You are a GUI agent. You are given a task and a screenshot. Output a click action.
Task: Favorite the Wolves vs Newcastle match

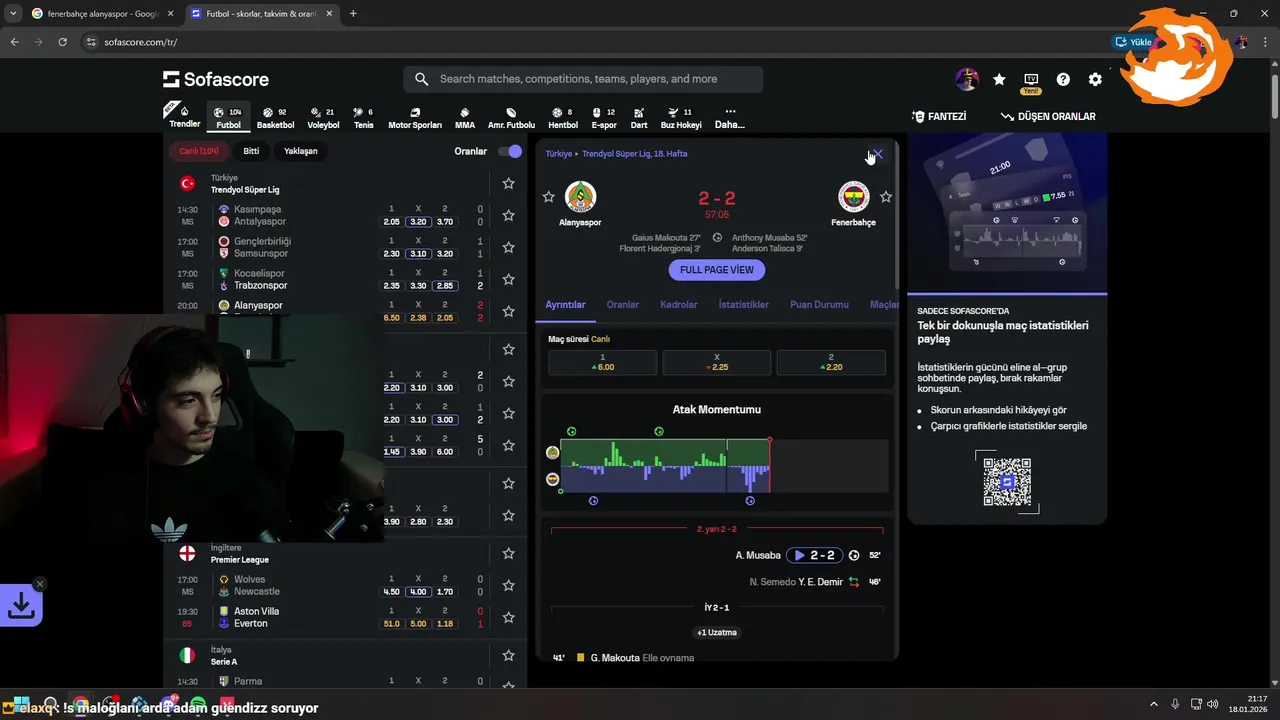point(508,585)
